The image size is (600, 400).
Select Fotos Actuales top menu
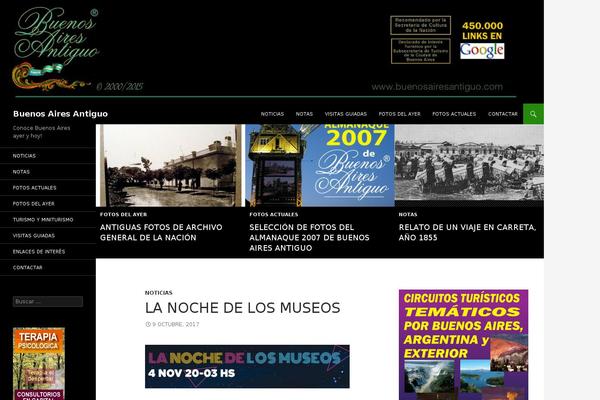[x=454, y=114]
